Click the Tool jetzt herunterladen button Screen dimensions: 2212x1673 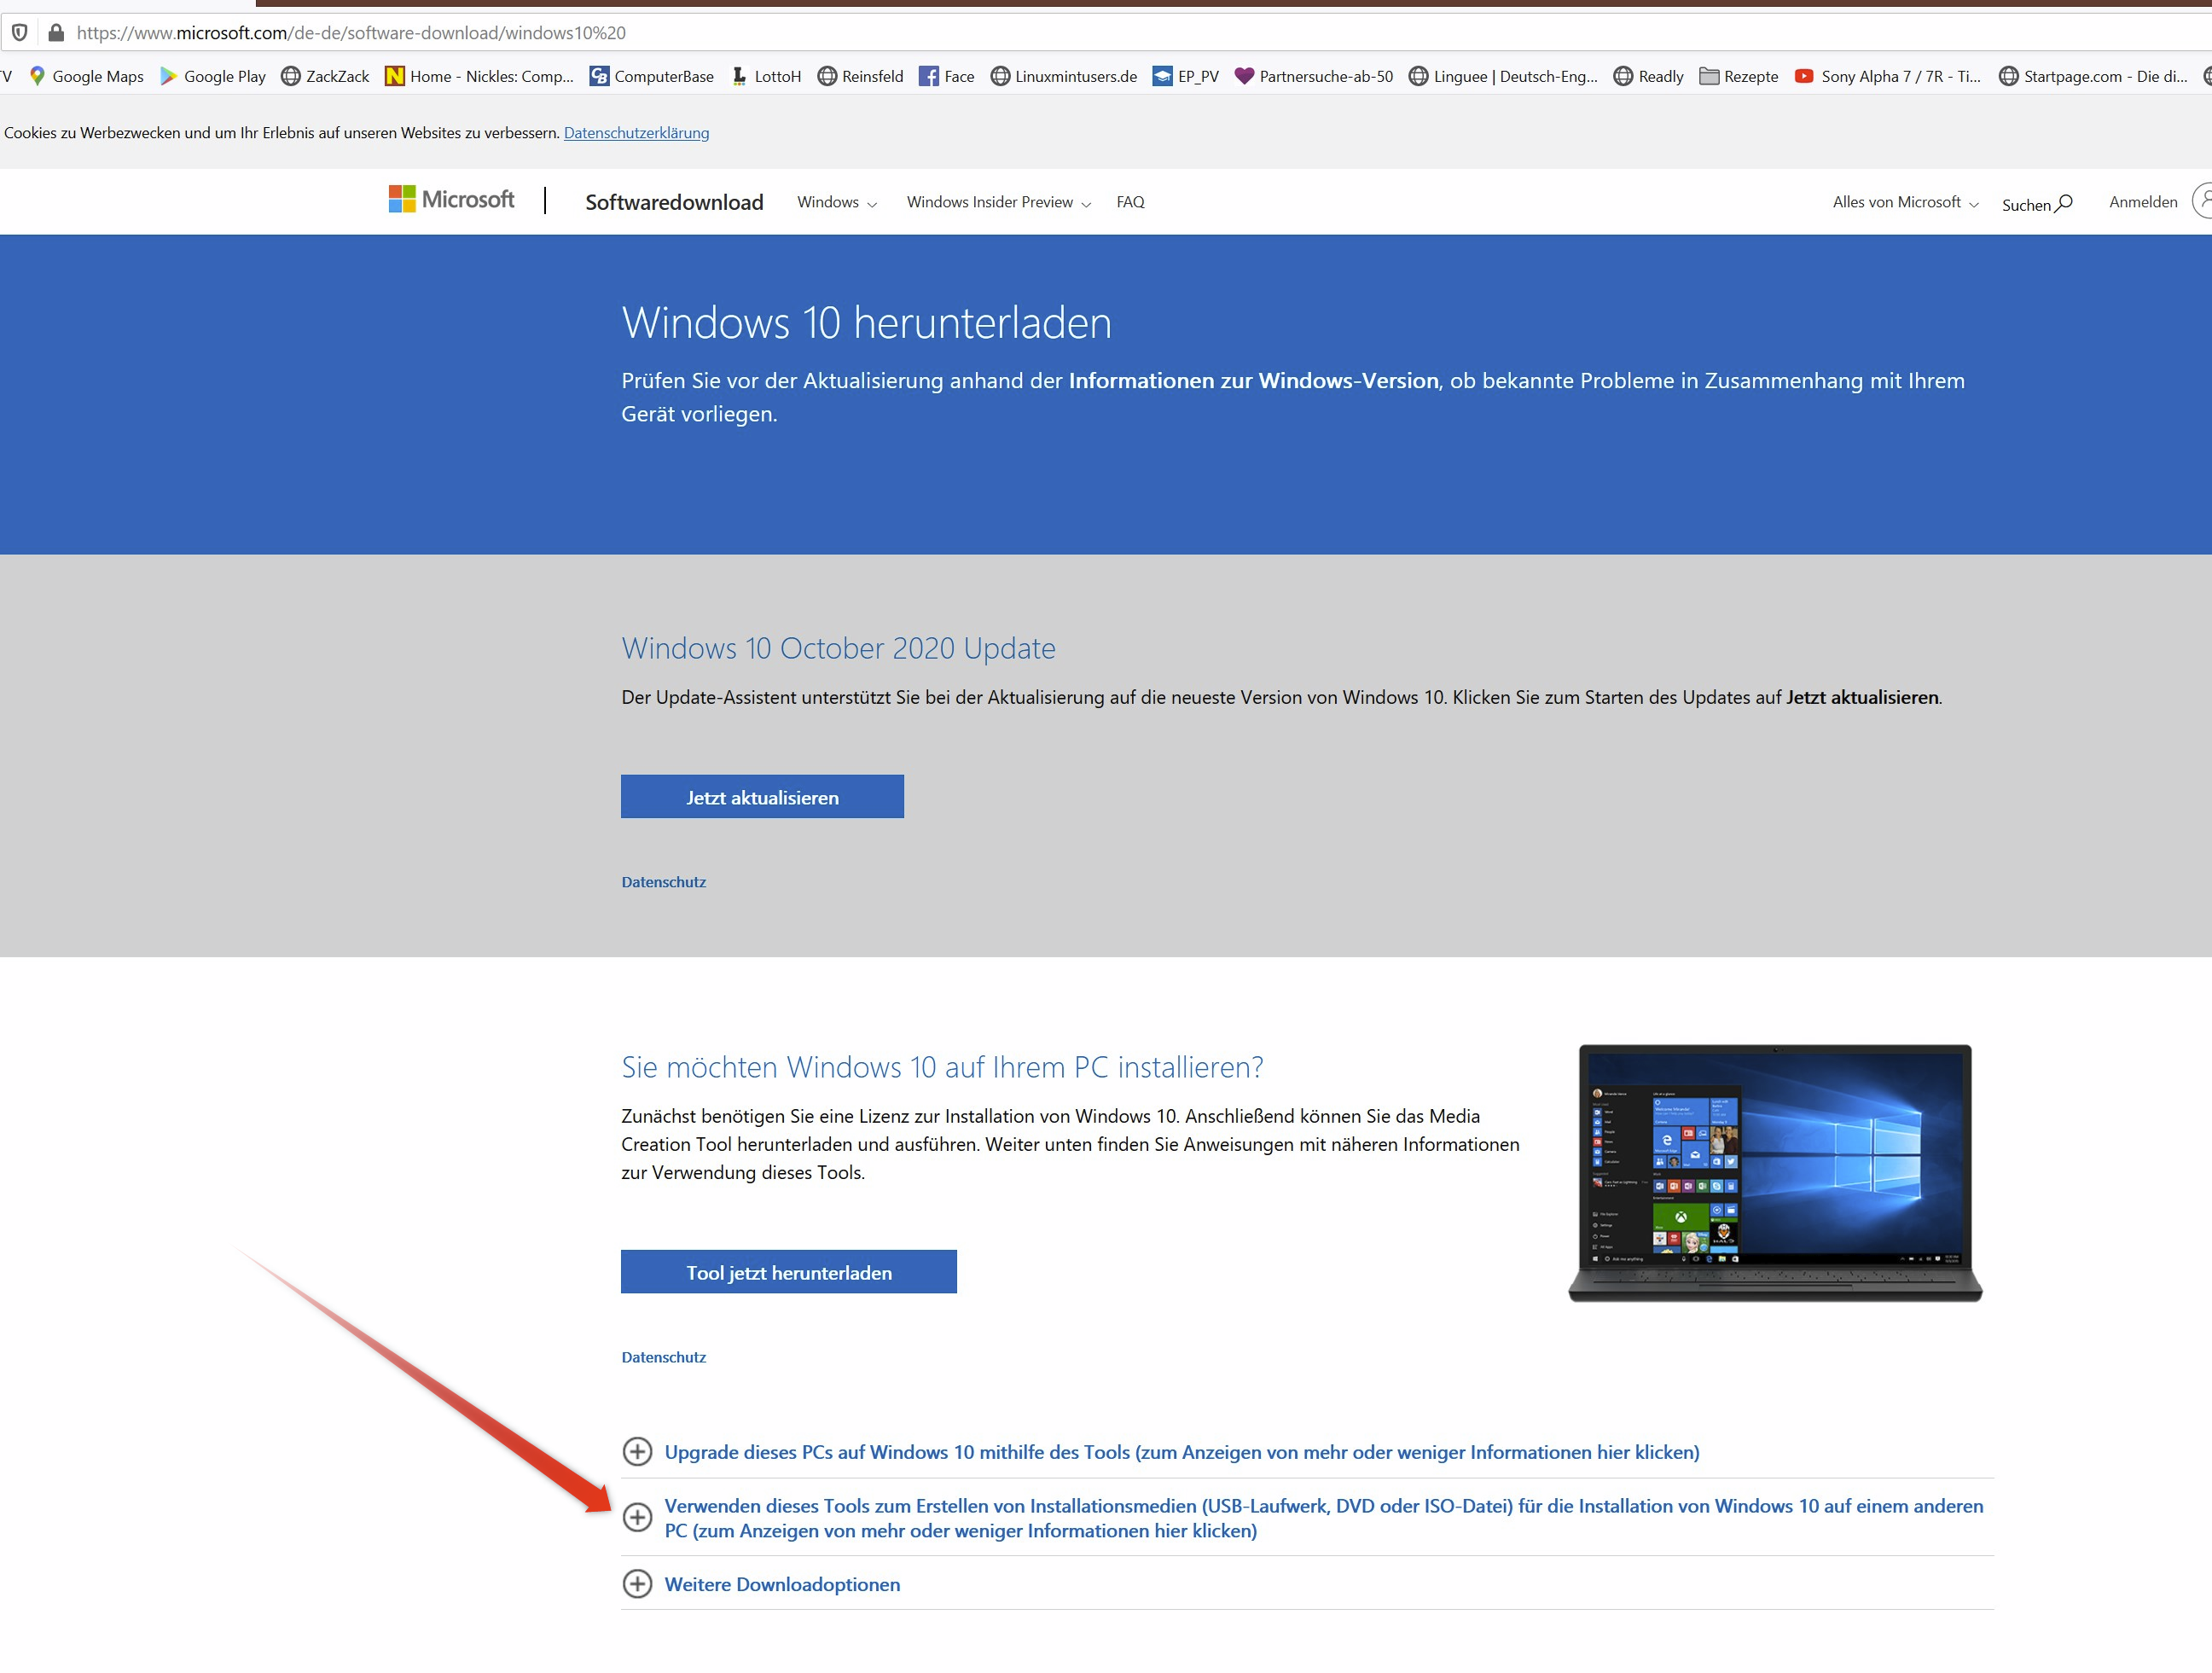[x=788, y=1272]
